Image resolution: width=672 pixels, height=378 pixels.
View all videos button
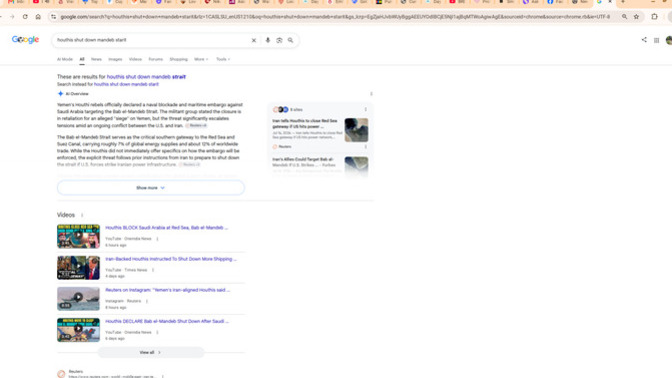pos(151,352)
